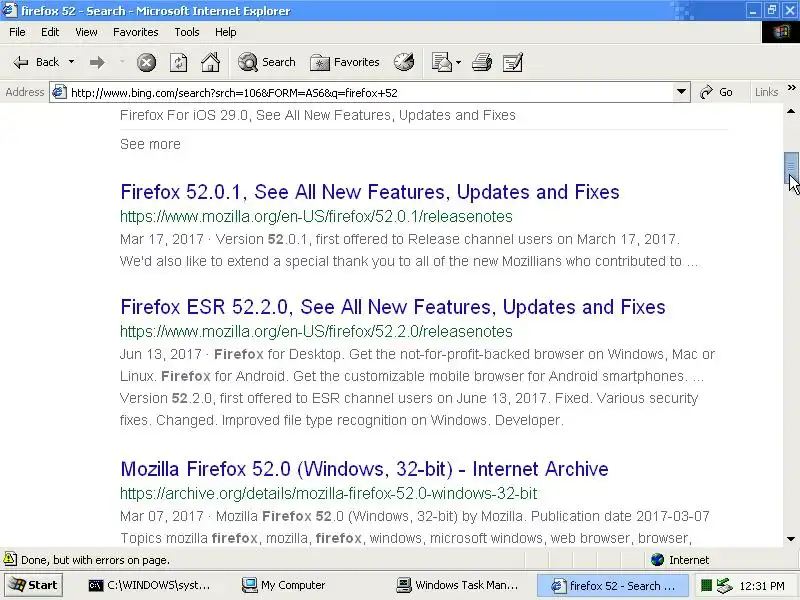This screenshot has height=600, width=800.
Task: Click the Internet Explorer title bar icon
Action: coord(10,10)
